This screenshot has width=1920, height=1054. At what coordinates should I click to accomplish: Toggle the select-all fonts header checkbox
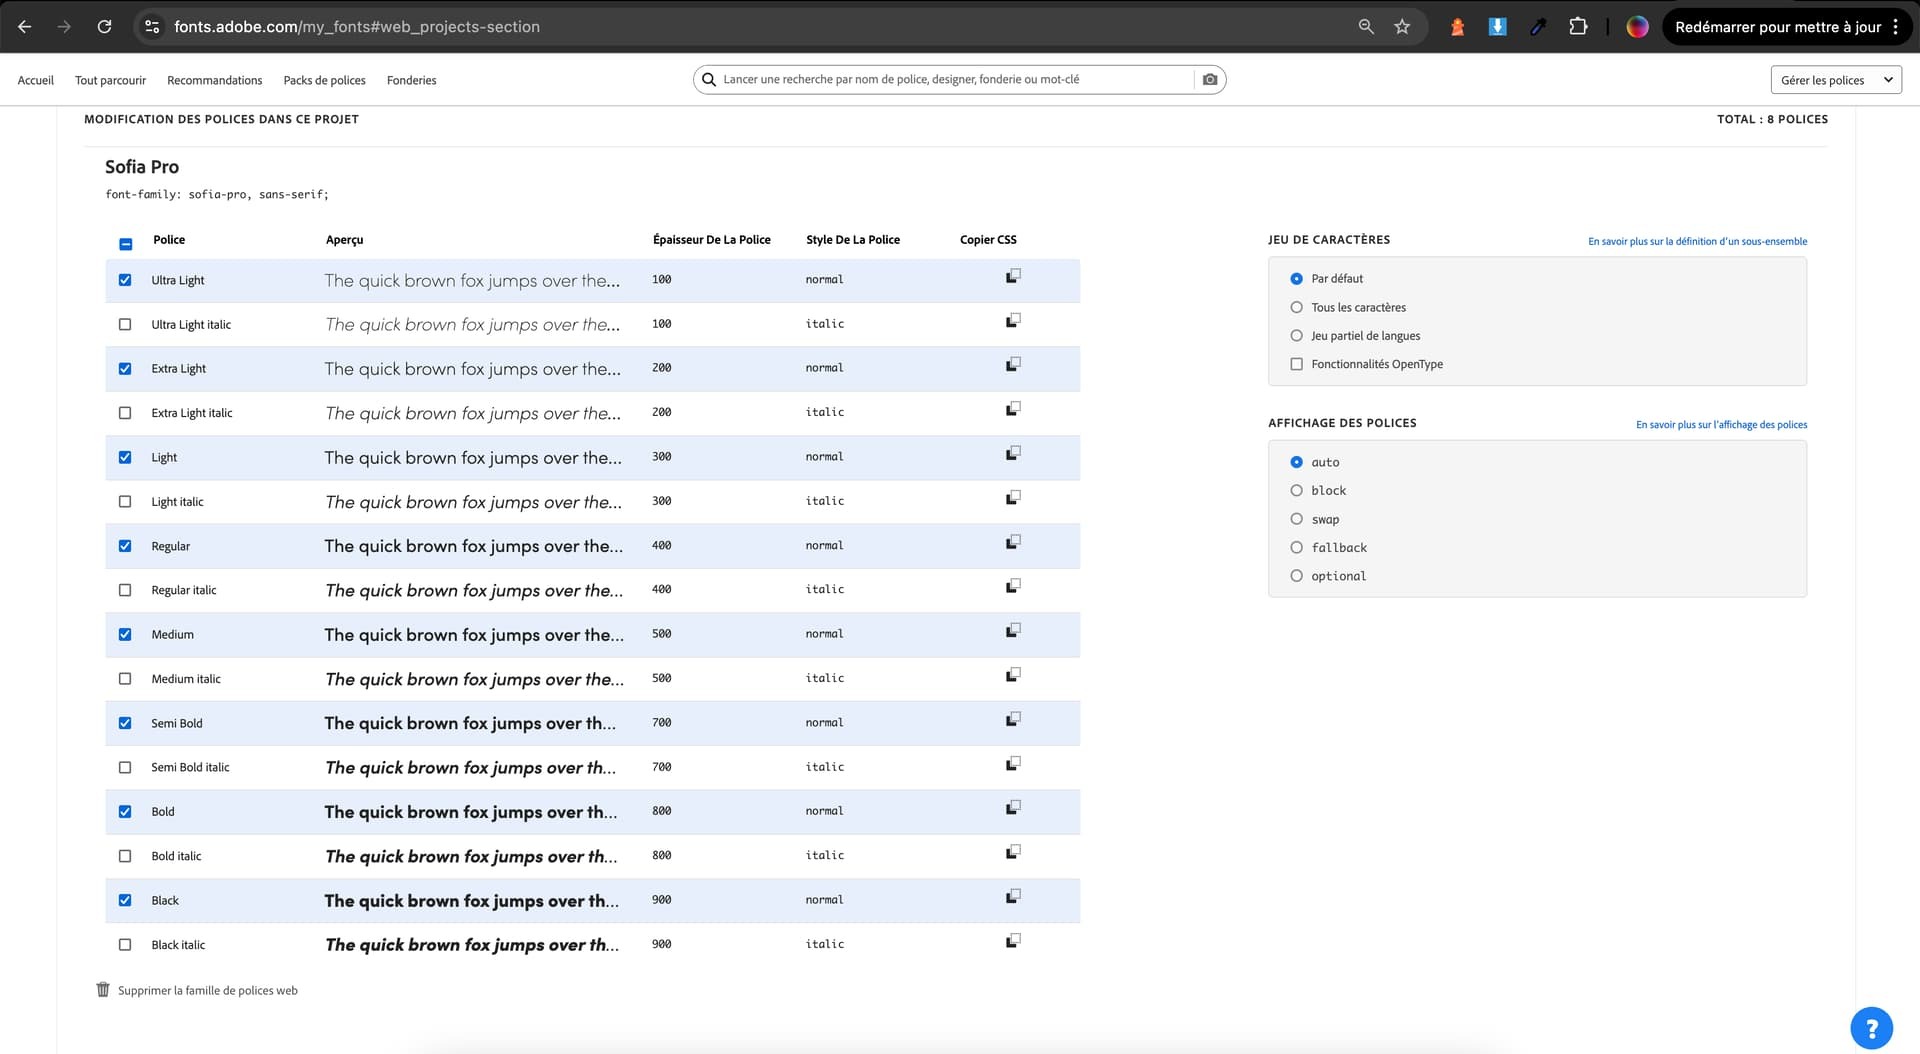click(x=126, y=244)
